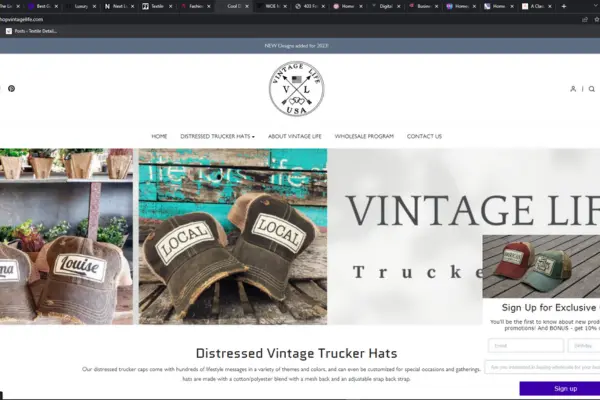
Task: Click the Vintage Life USA logo
Action: coord(296,89)
